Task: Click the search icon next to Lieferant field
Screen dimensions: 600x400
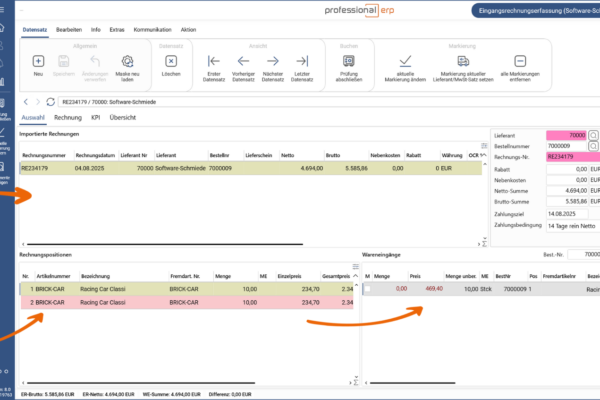Action: pyautogui.click(x=593, y=135)
